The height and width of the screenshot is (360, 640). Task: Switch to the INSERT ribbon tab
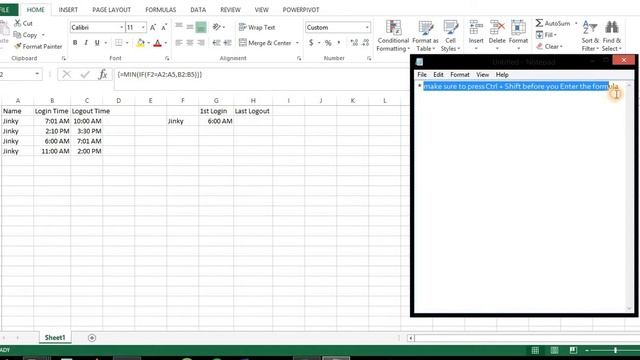[68, 9]
